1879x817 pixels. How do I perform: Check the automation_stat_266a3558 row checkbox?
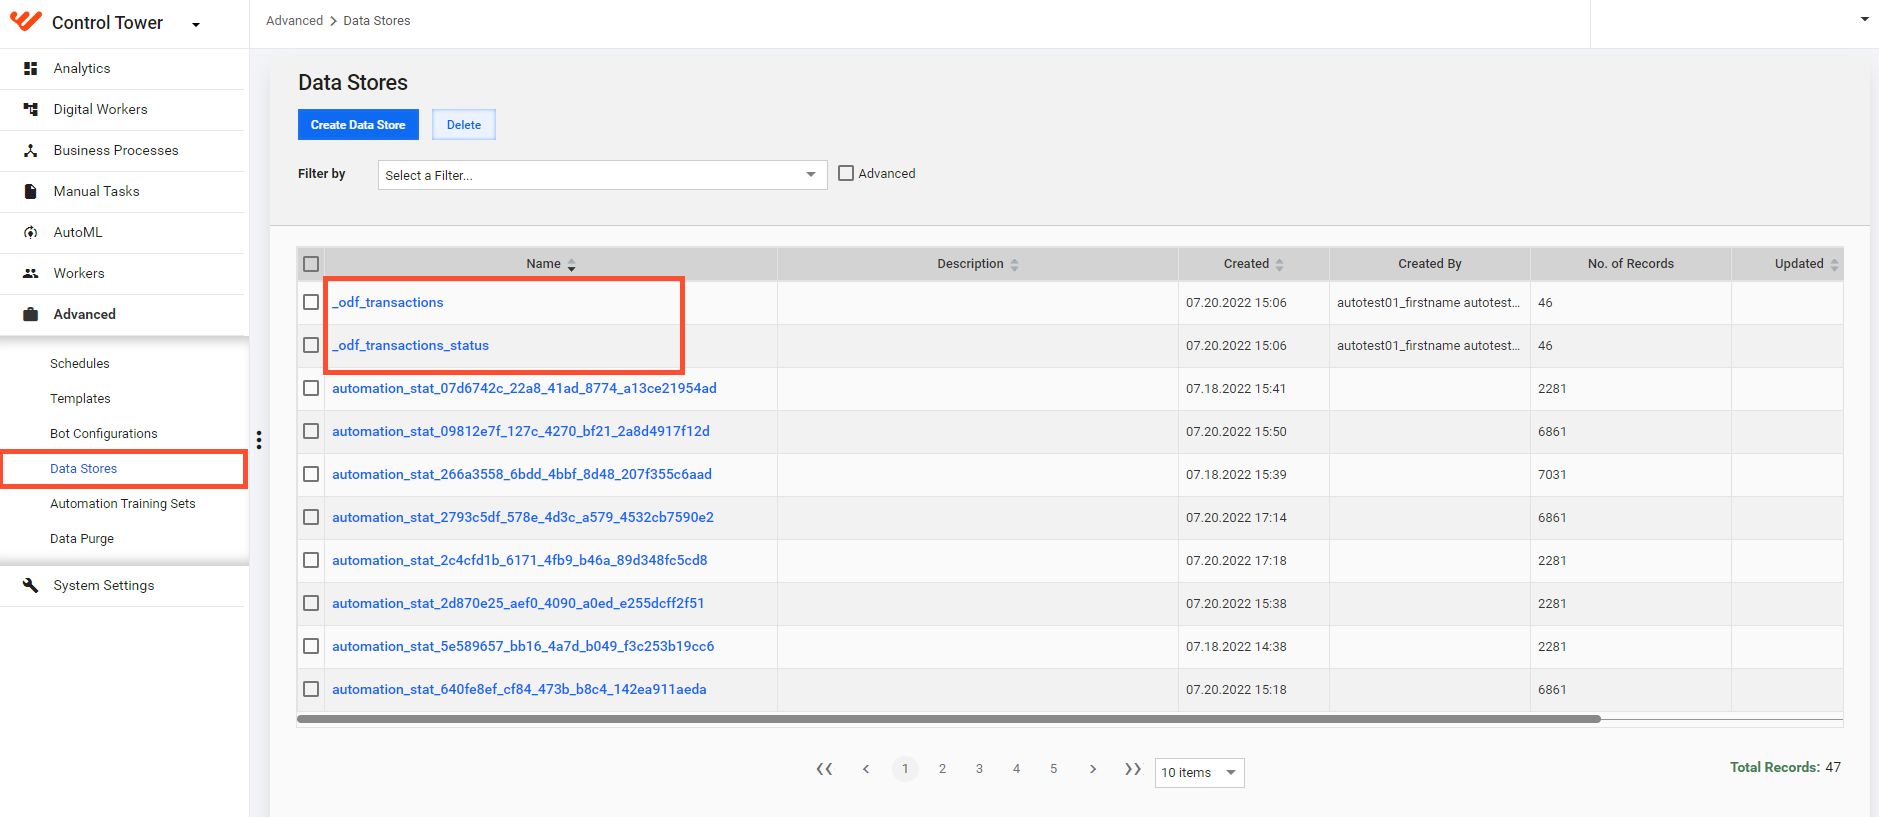(x=311, y=474)
